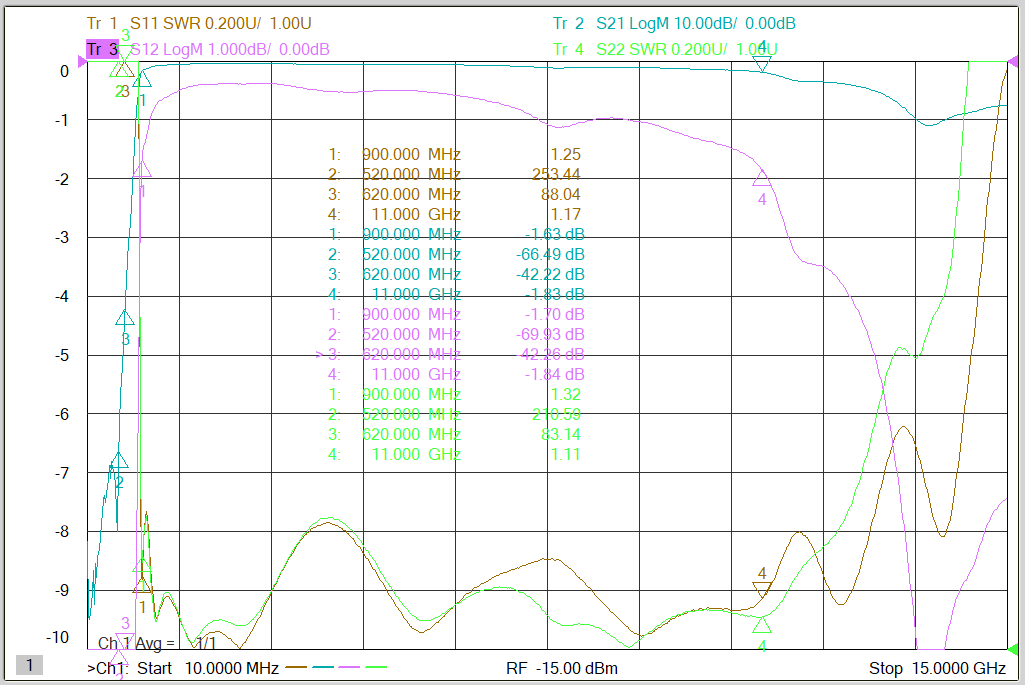The width and height of the screenshot is (1025, 685).
Task: Click the teal trace legend line in status bar
Action: [323, 667]
